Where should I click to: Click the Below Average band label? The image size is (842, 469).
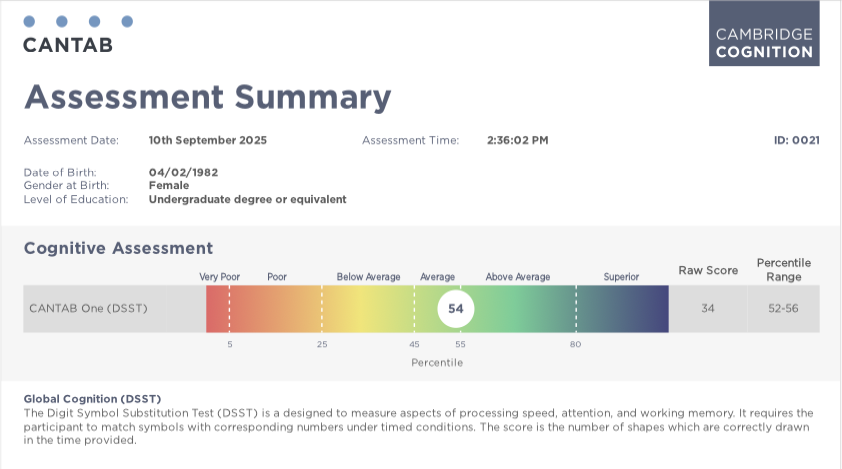point(368,277)
